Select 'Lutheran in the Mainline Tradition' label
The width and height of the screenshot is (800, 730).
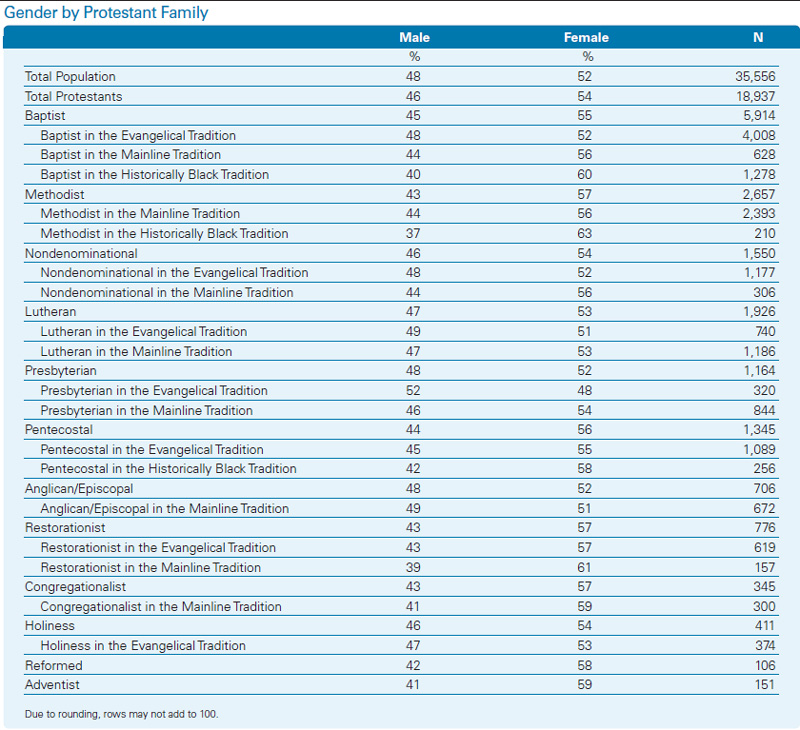pos(136,351)
